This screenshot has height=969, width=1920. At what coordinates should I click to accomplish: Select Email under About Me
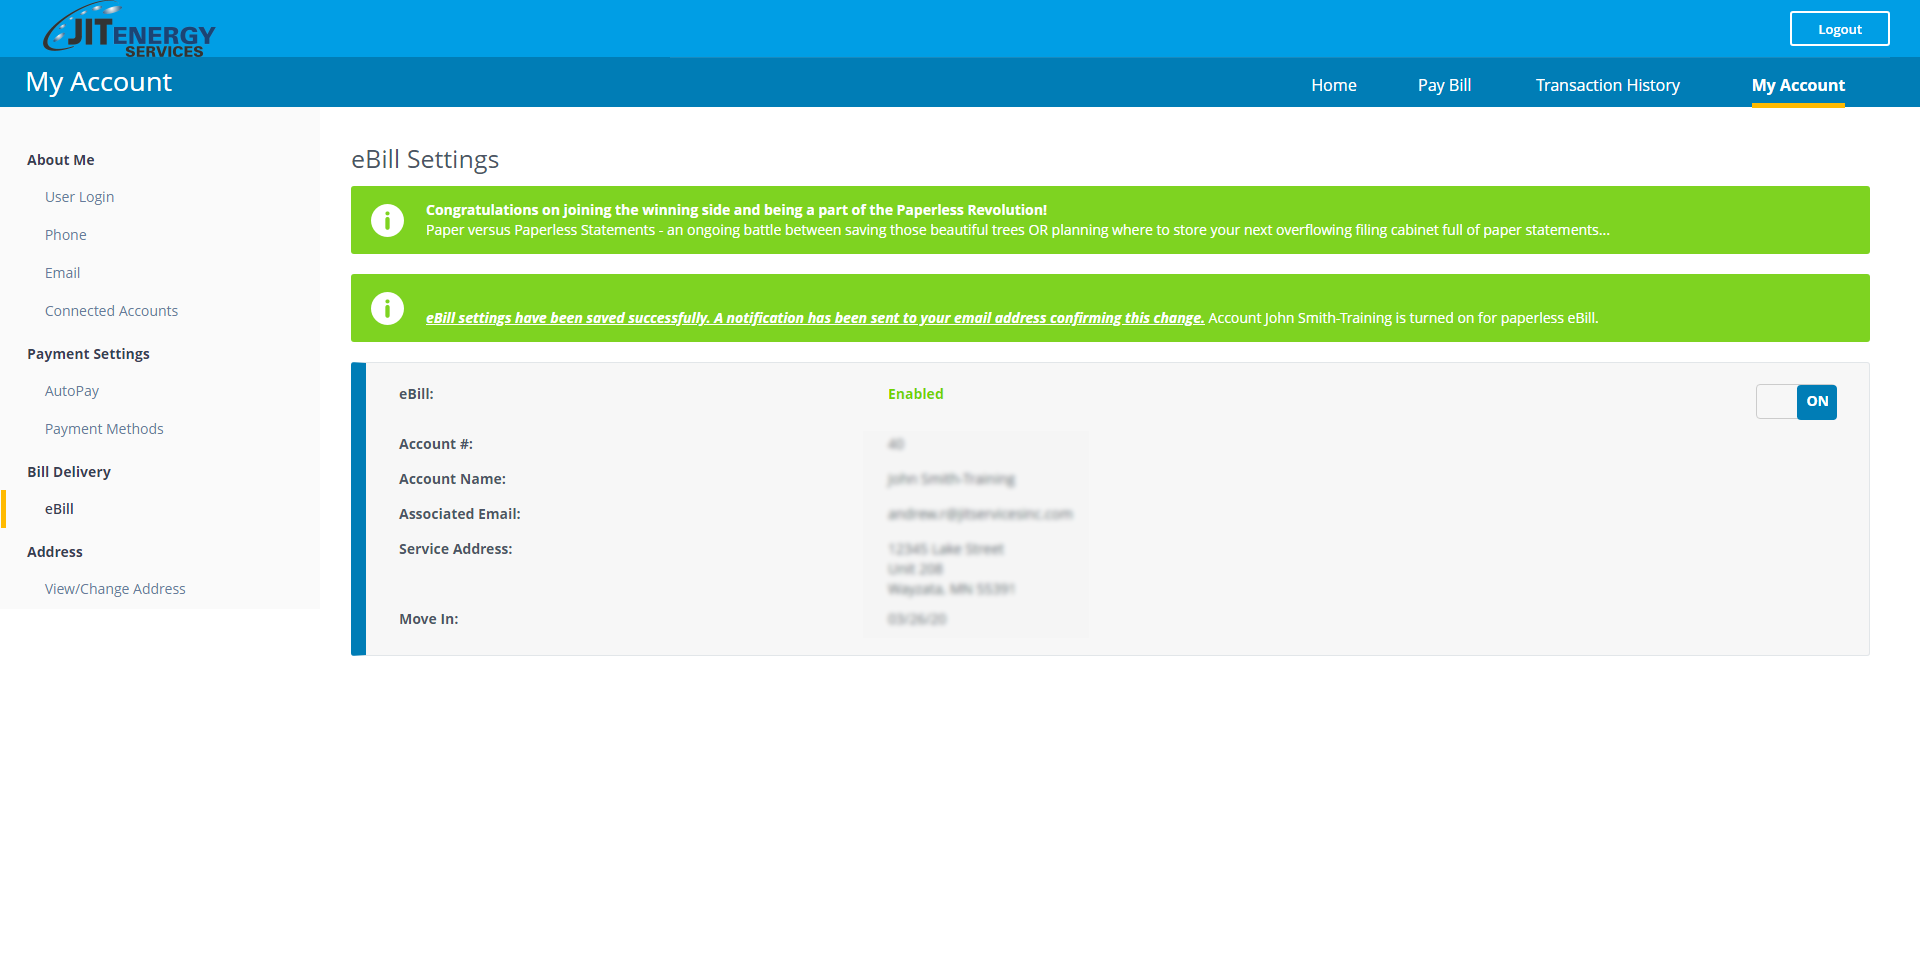point(62,273)
